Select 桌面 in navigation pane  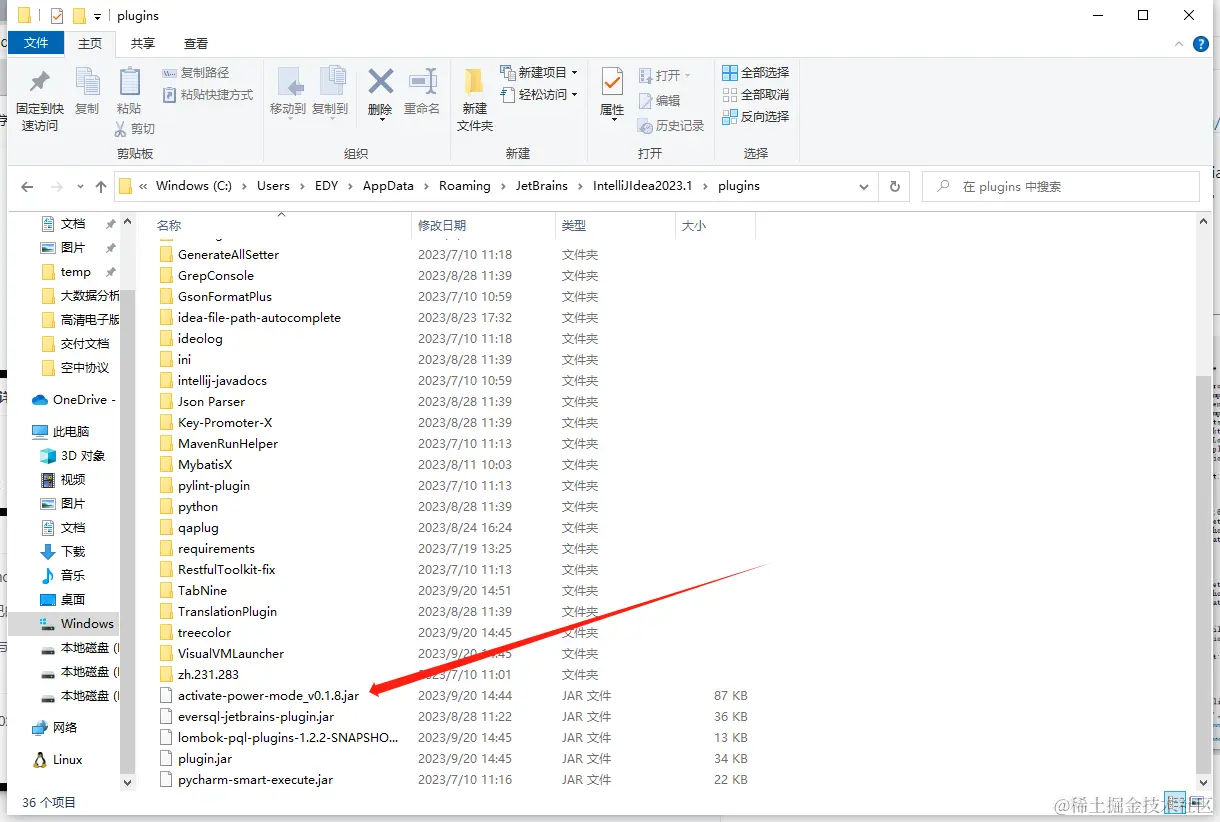point(63,600)
